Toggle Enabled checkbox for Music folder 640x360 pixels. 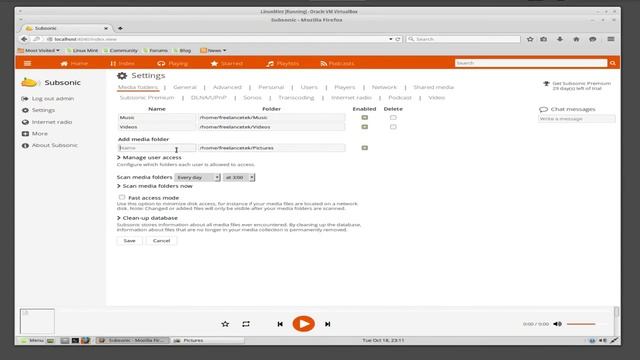[x=364, y=118]
